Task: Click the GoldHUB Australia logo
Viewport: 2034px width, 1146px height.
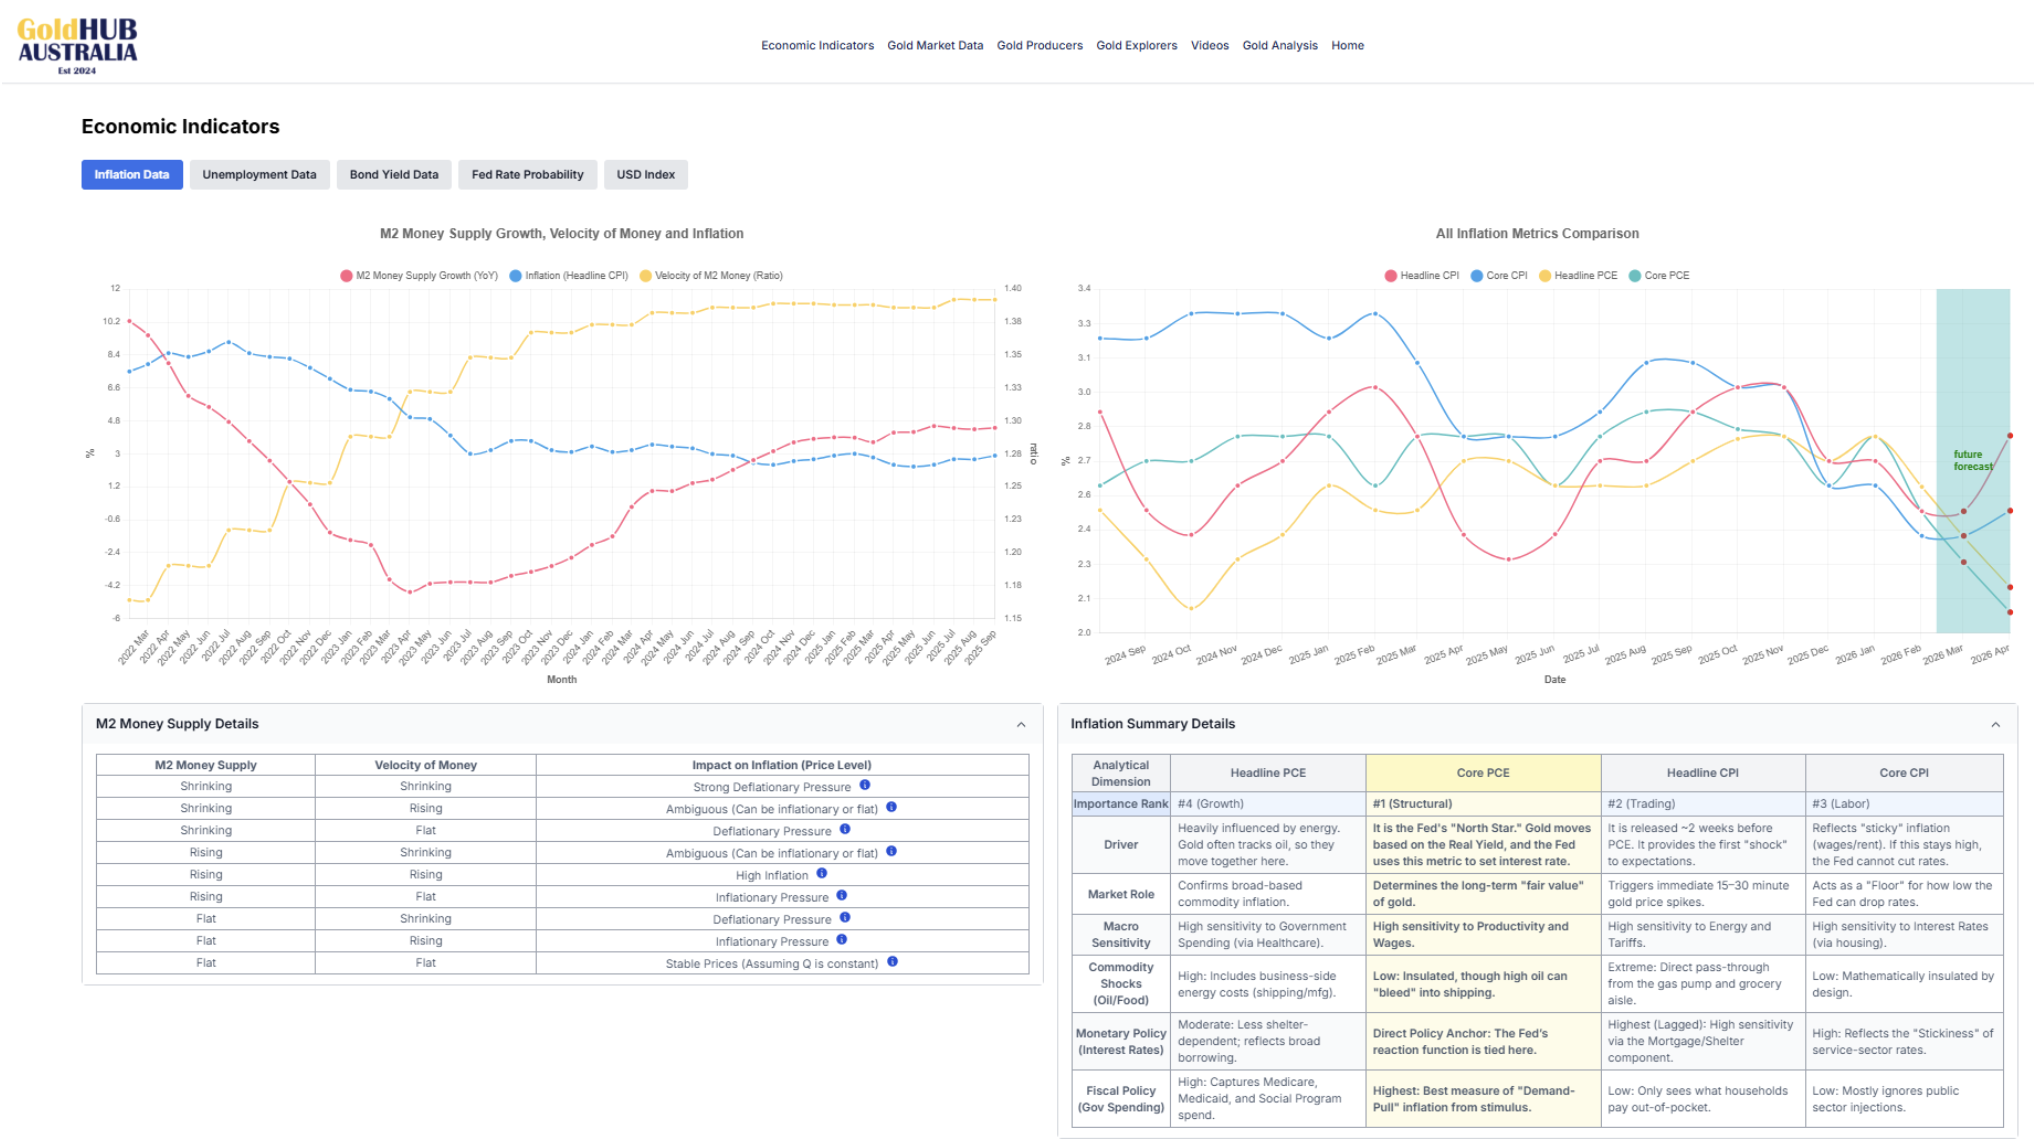Action: 77,45
